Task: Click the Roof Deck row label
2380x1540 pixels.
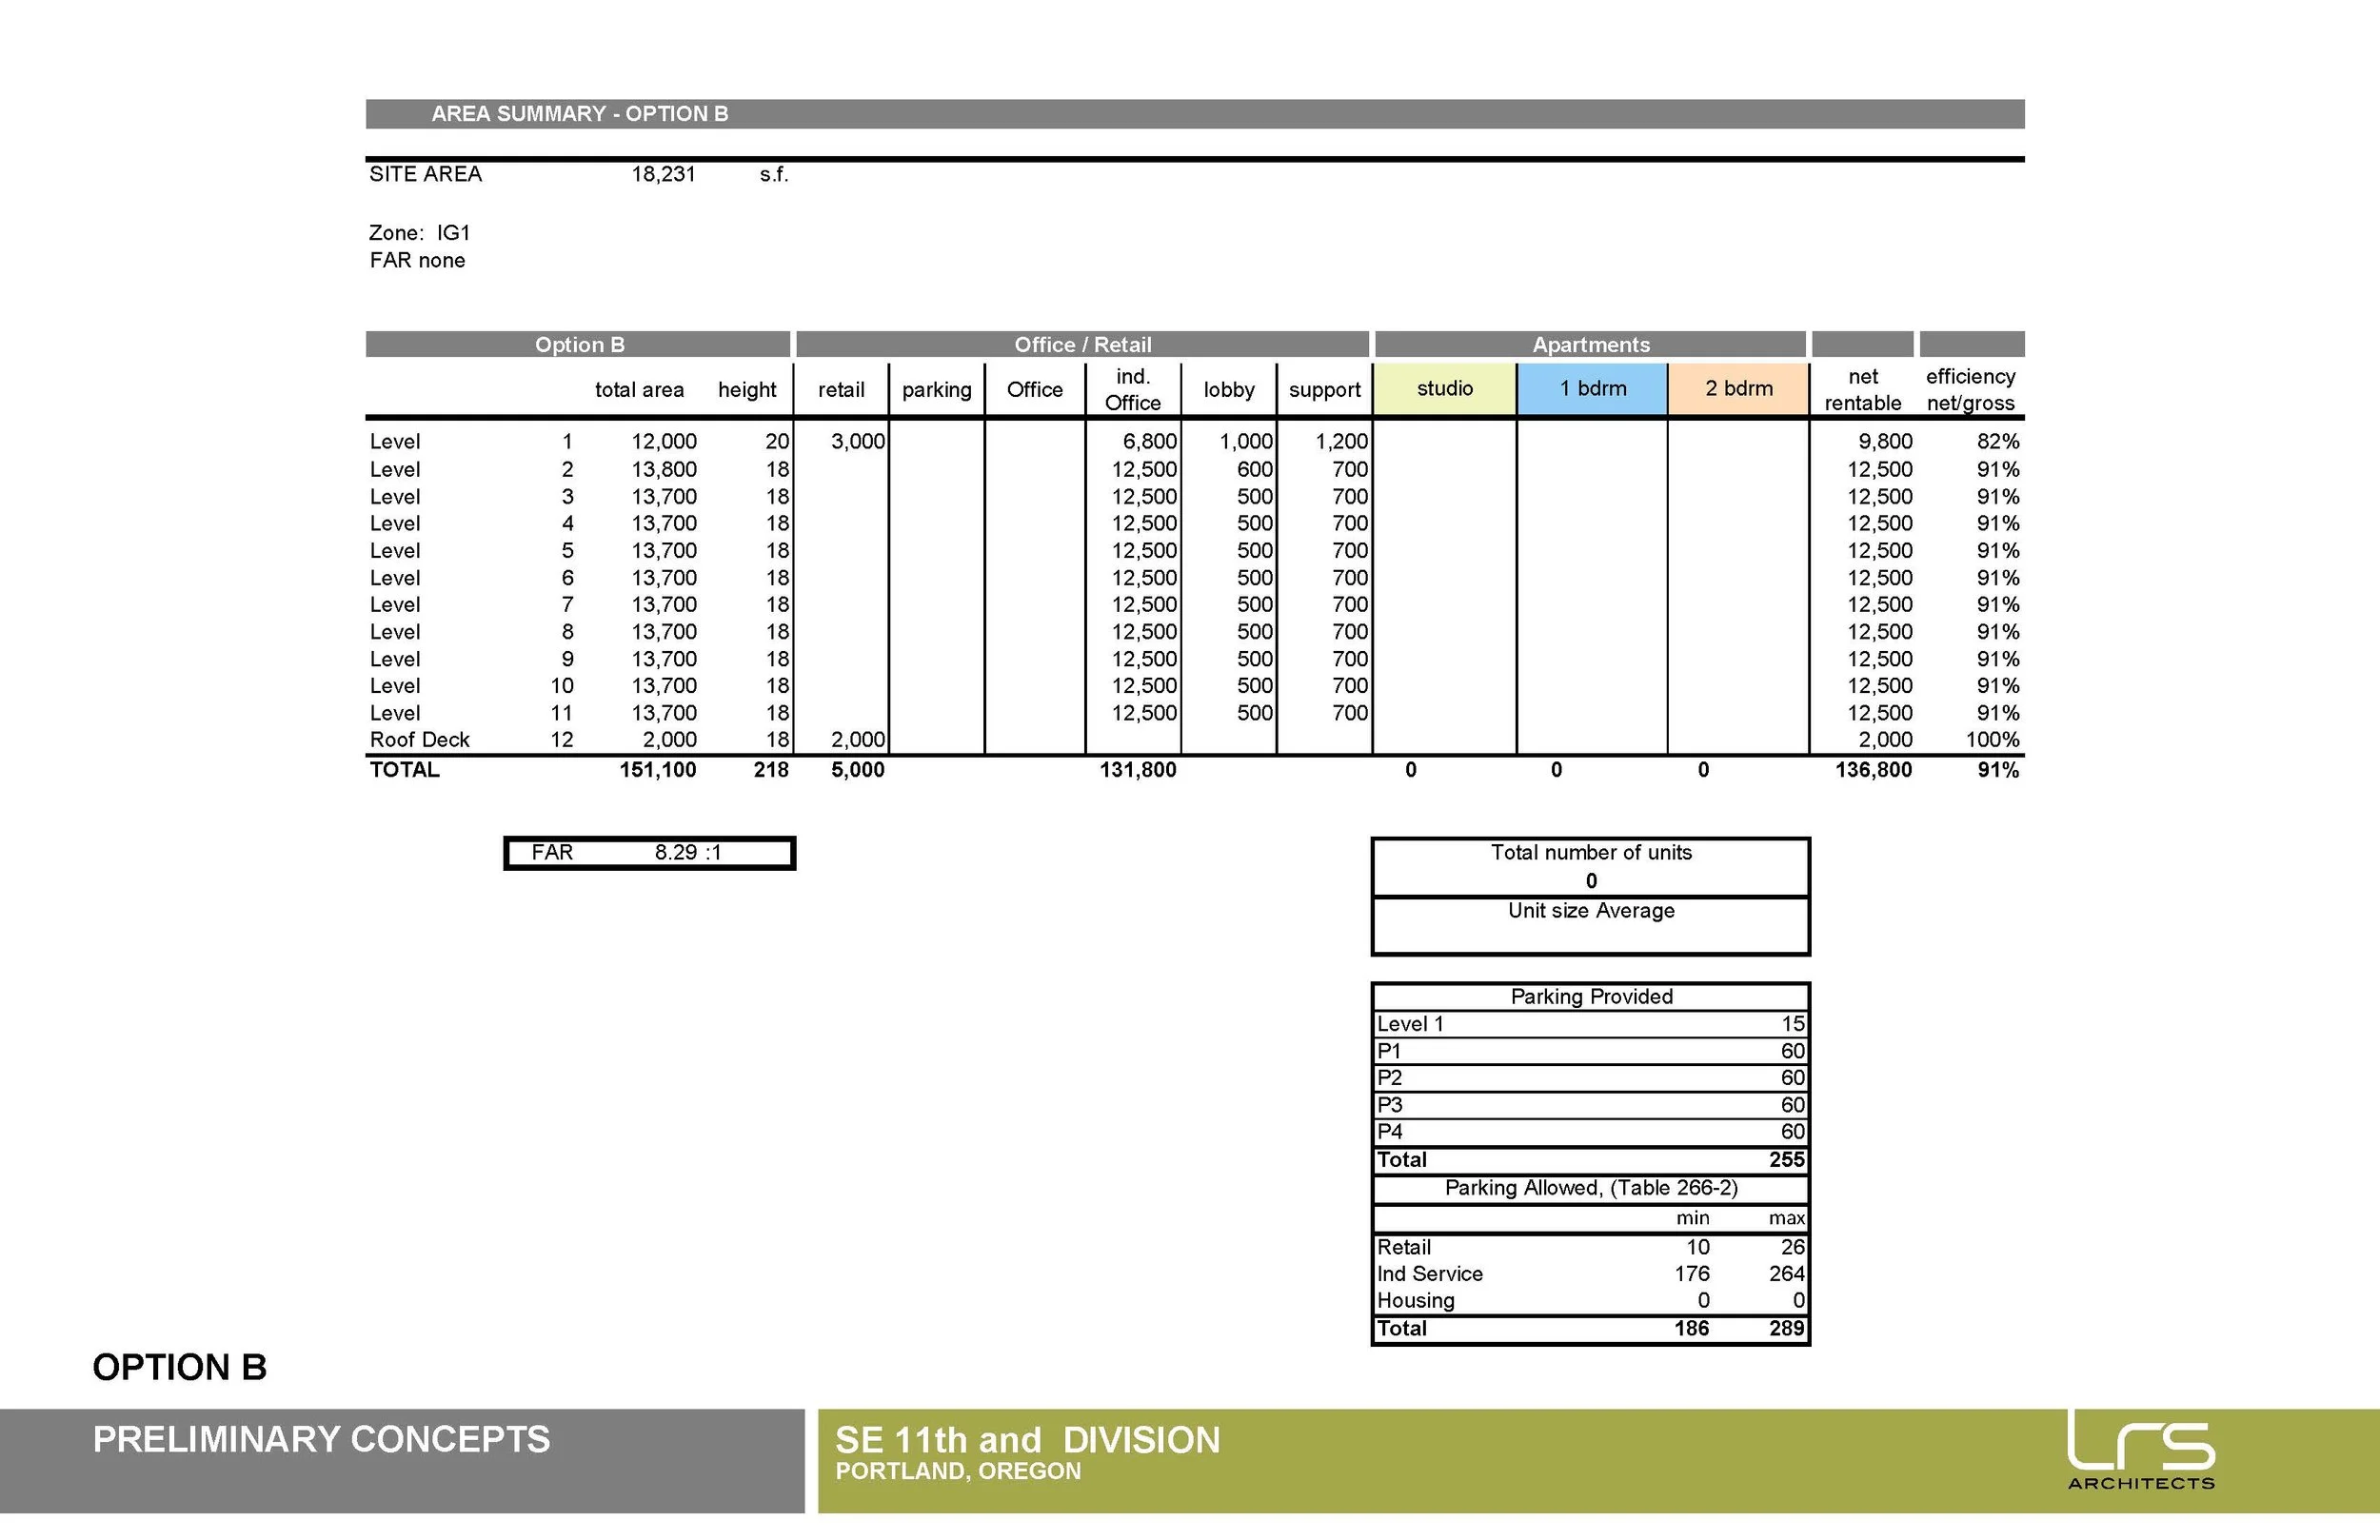Action: click(419, 740)
